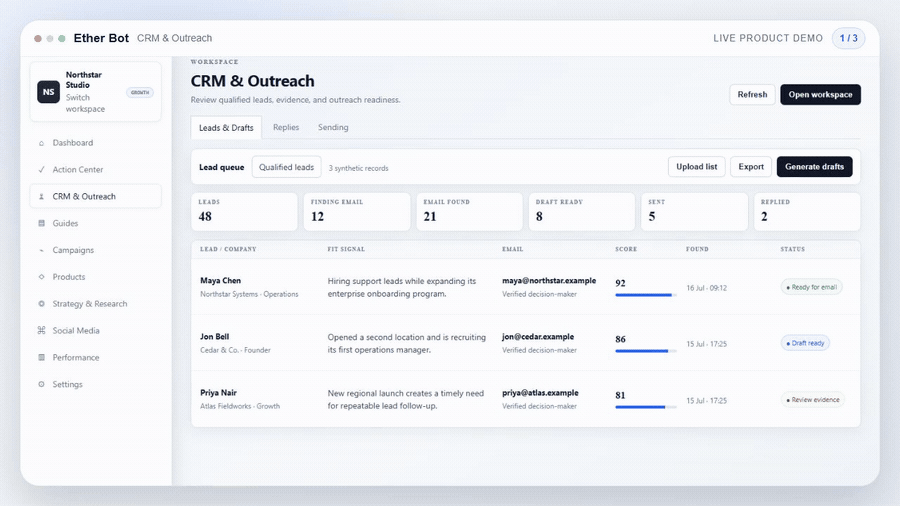Click the 1 / 3 demo step indicator
The width and height of the screenshot is (900, 506).
click(848, 38)
